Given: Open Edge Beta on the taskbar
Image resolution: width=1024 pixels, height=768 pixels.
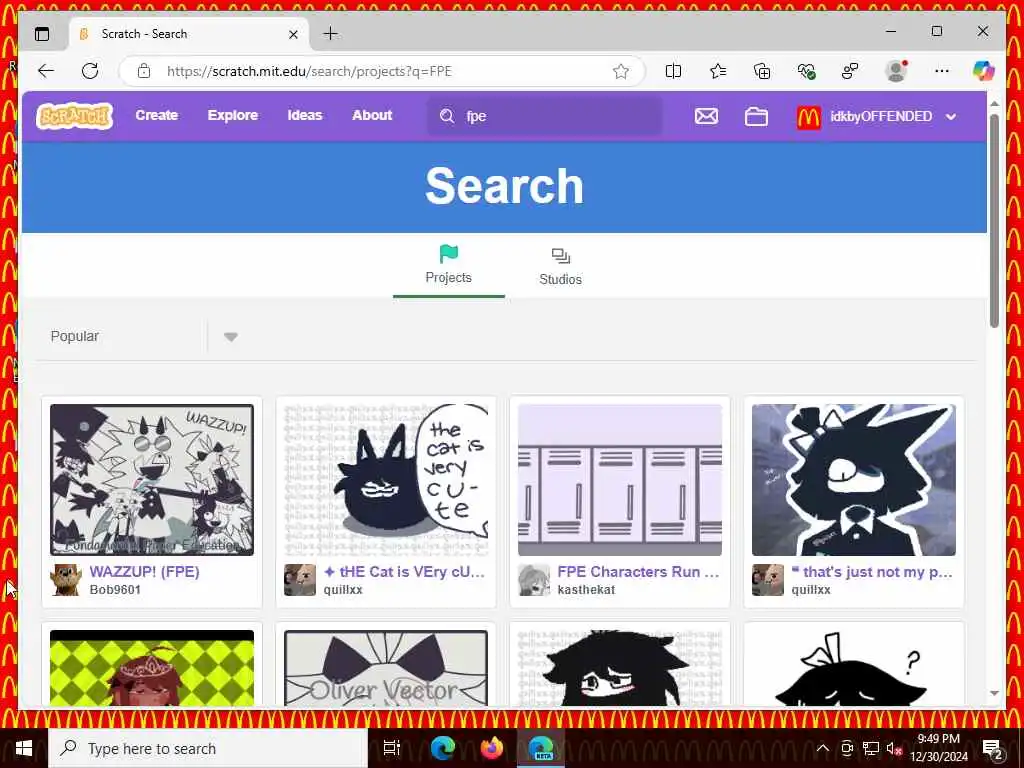Looking at the screenshot, I should (541, 748).
